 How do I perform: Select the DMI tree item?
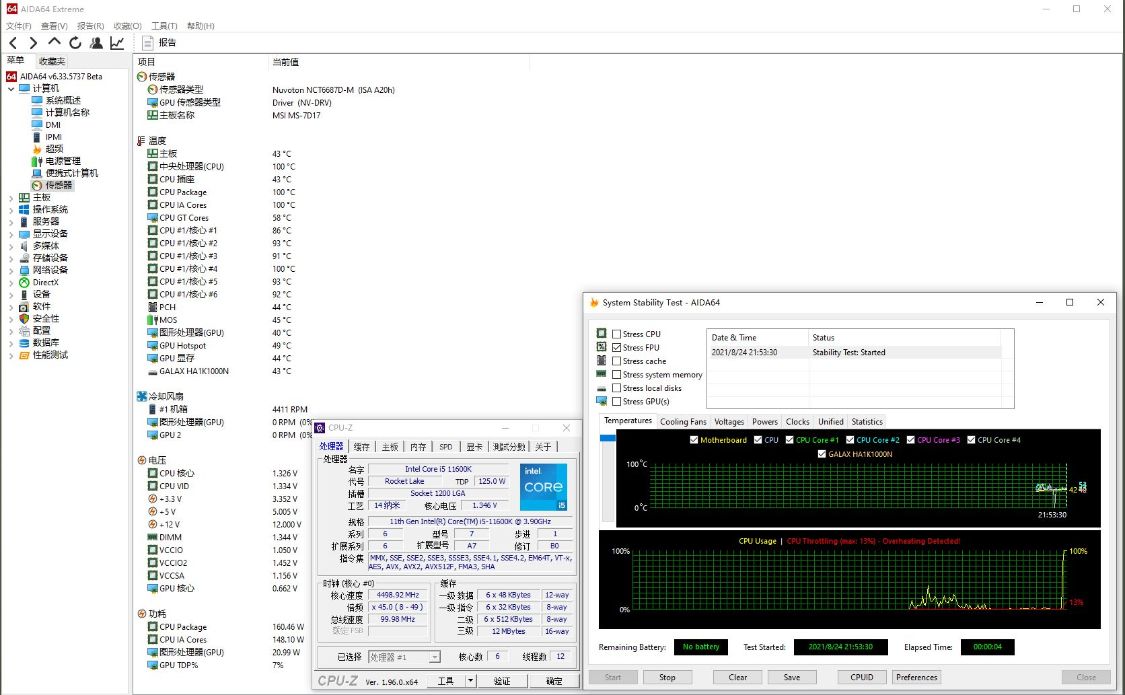(53, 125)
